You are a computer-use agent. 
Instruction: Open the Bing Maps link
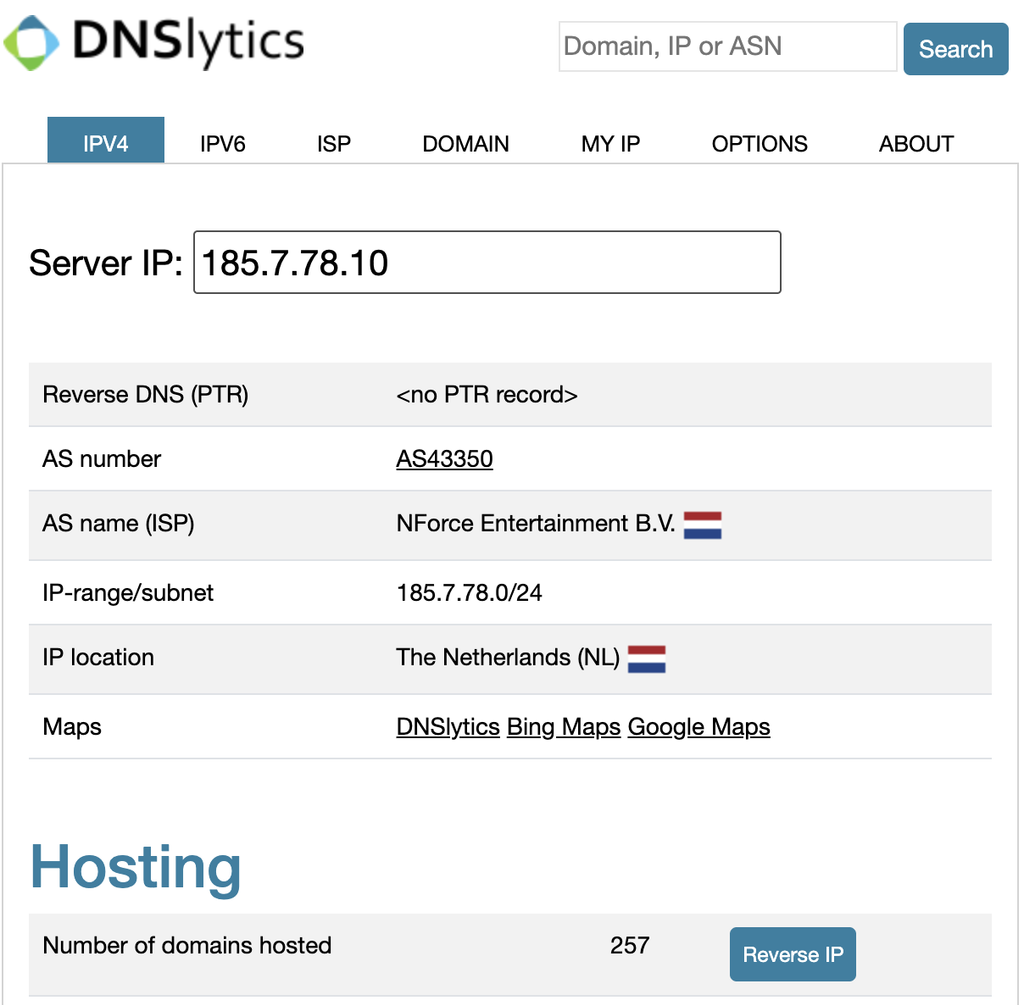tap(564, 727)
